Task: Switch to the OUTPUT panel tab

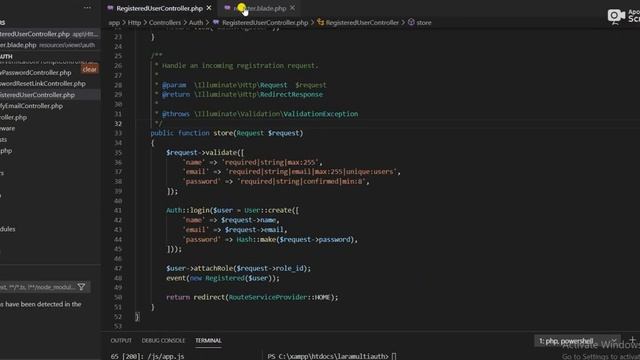Action: [121, 340]
